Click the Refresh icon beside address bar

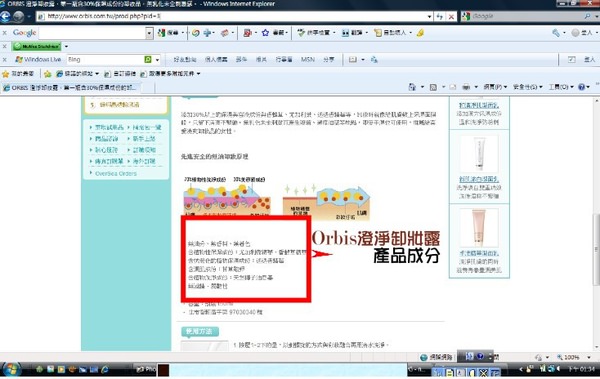click(439, 16)
